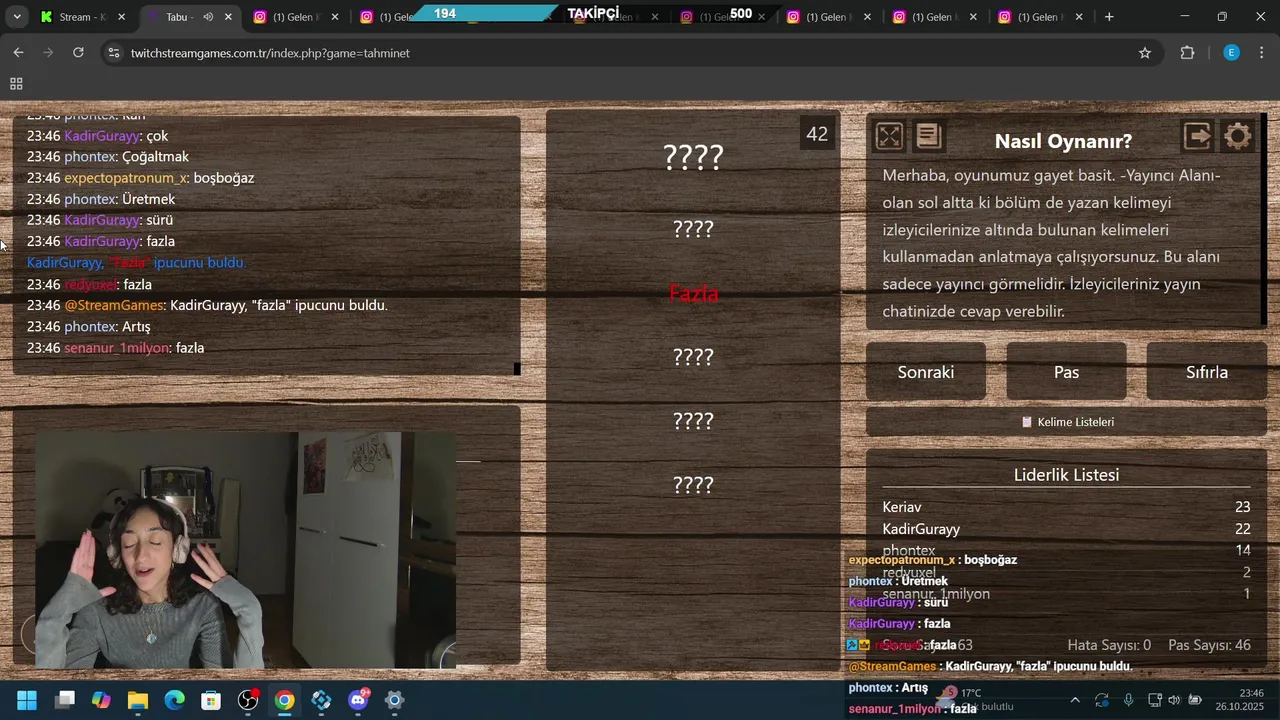The width and height of the screenshot is (1280, 720).
Task: Click the Pas button
Action: tap(1066, 372)
